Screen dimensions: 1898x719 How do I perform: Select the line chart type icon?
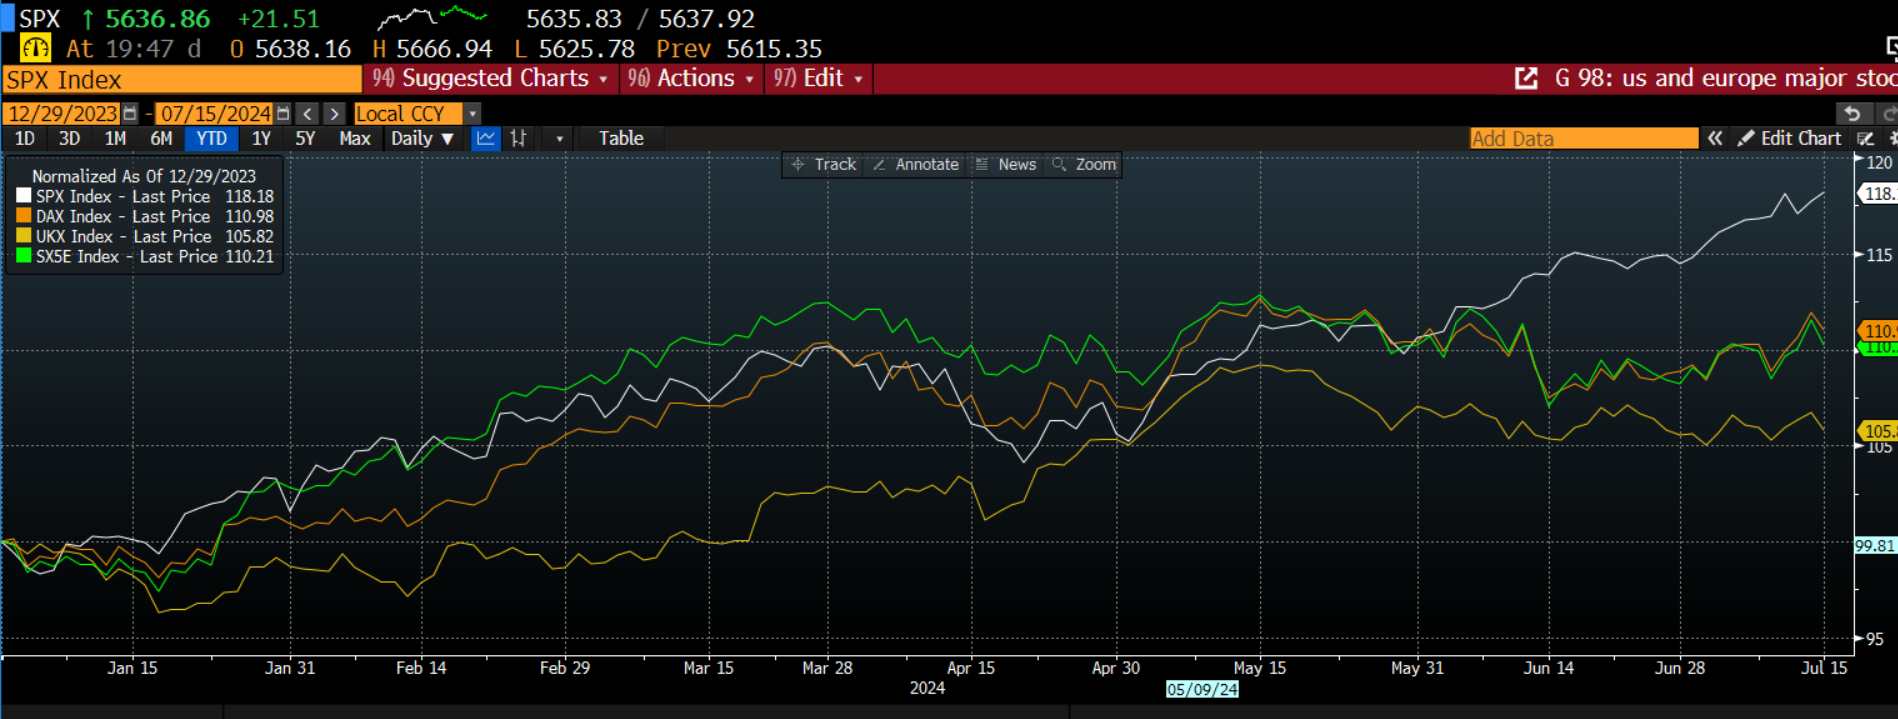click(x=486, y=138)
